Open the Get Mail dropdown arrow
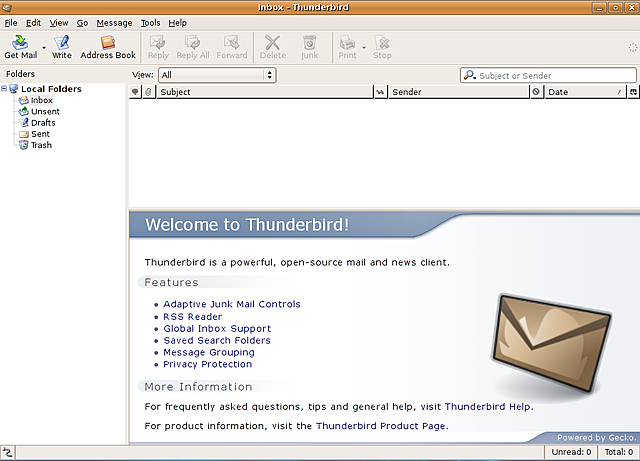The height and width of the screenshot is (461, 640). (x=44, y=47)
